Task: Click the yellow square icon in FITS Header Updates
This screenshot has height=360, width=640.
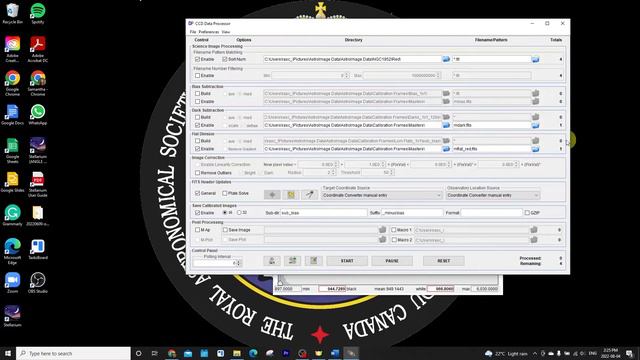Action: pos(291,195)
